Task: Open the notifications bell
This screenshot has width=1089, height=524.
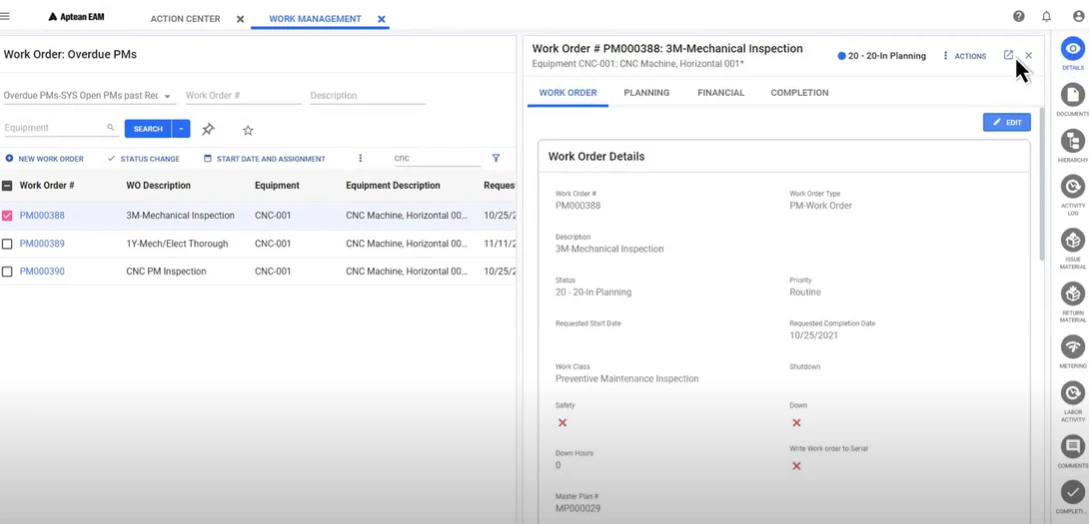Action: click(1047, 17)
